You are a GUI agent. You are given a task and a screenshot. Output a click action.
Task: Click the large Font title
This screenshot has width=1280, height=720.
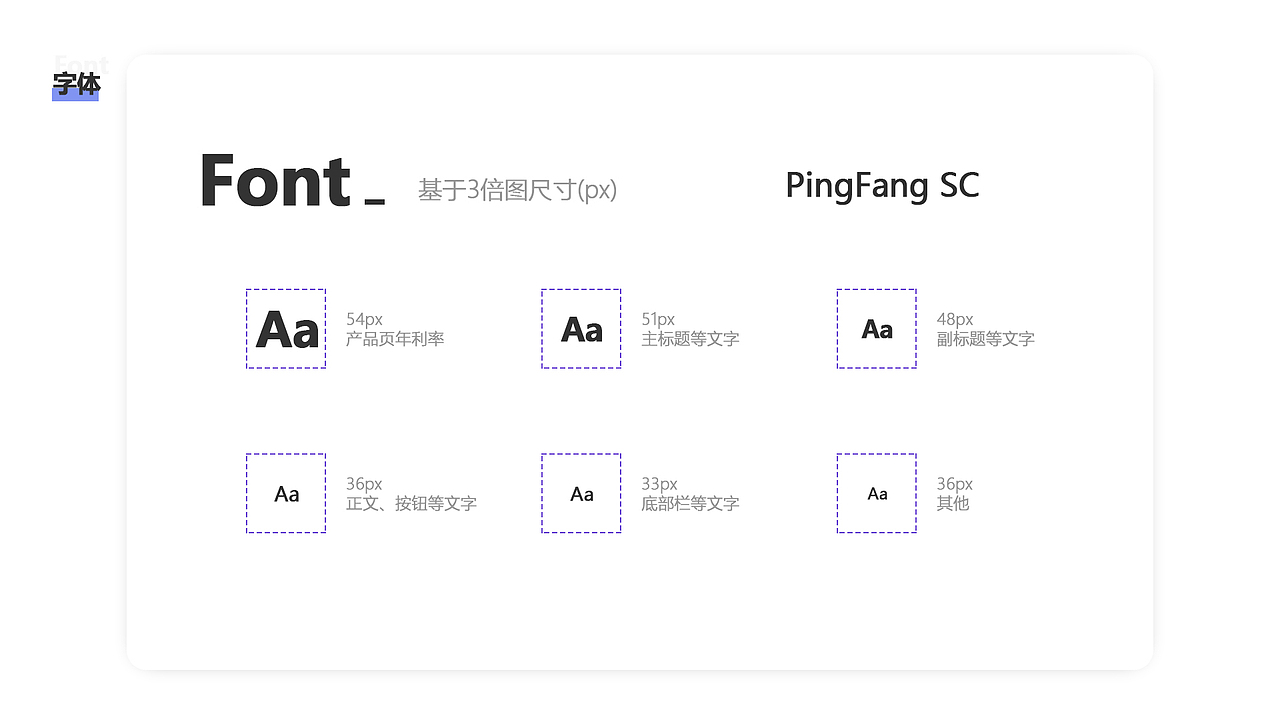tap(275, 181)
